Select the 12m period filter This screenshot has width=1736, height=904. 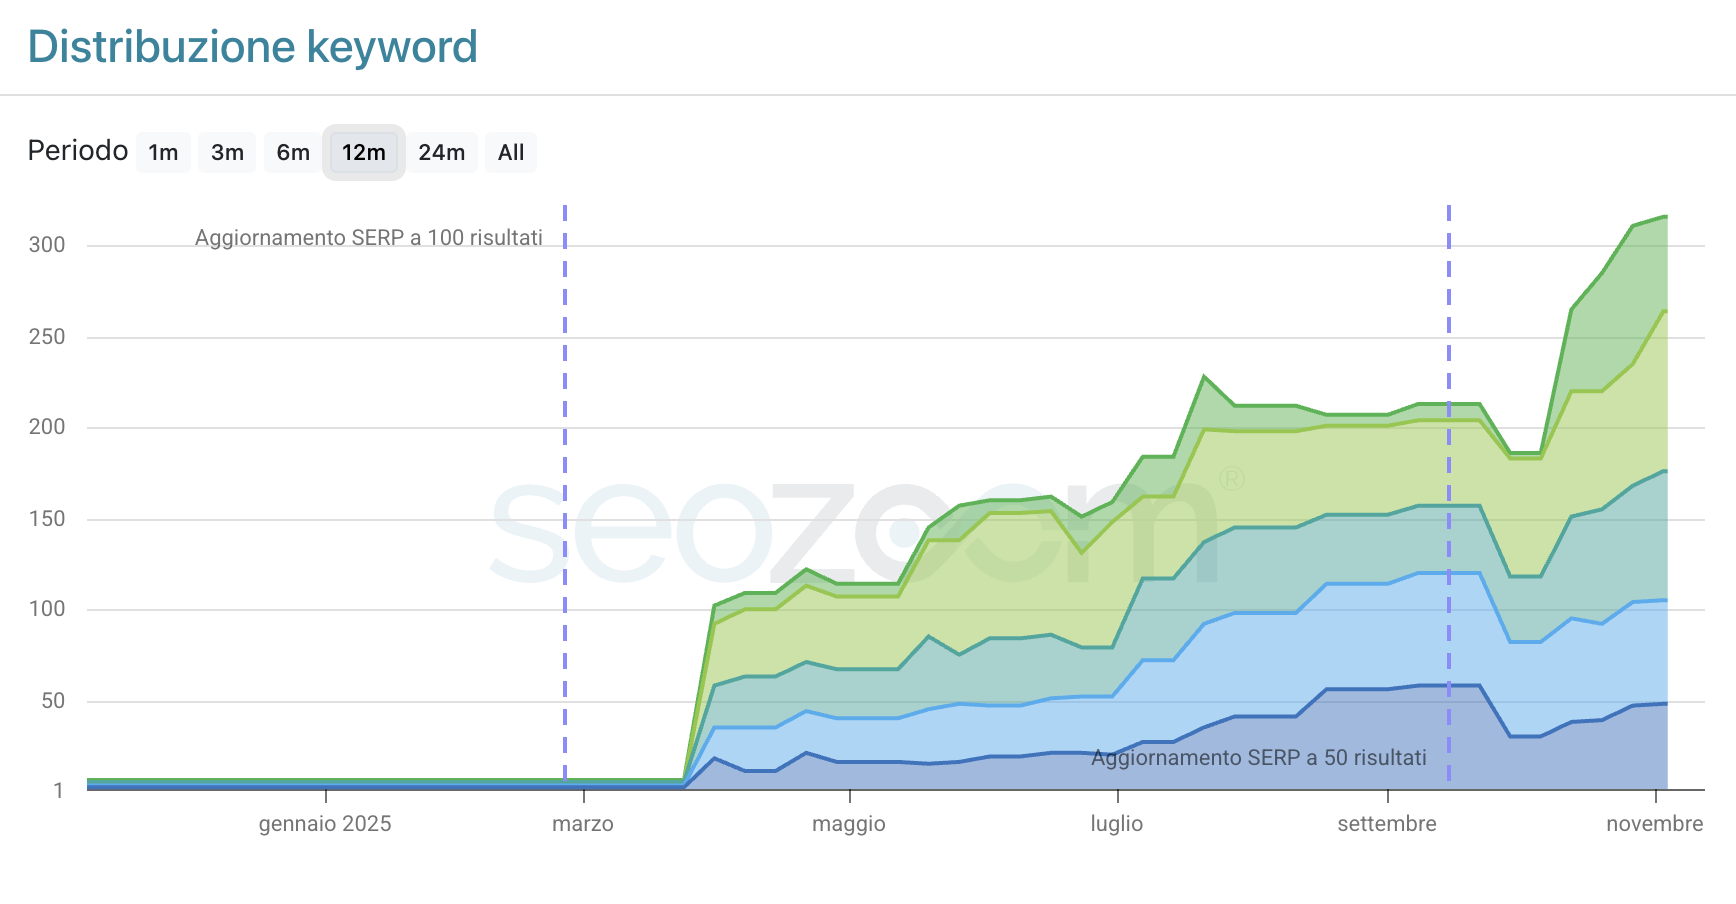pyautogui.click(x=363, y=152)
